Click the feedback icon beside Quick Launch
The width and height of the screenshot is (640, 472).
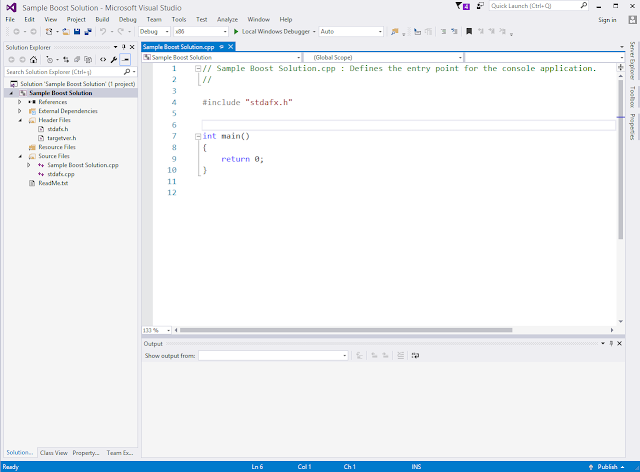(480, 6)
